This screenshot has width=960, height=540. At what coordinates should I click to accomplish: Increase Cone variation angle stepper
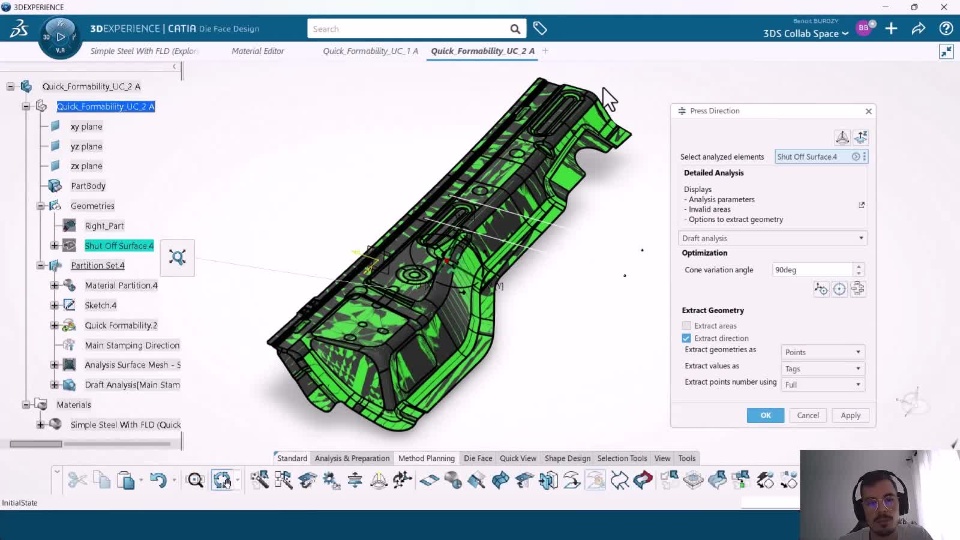[858, 266]
